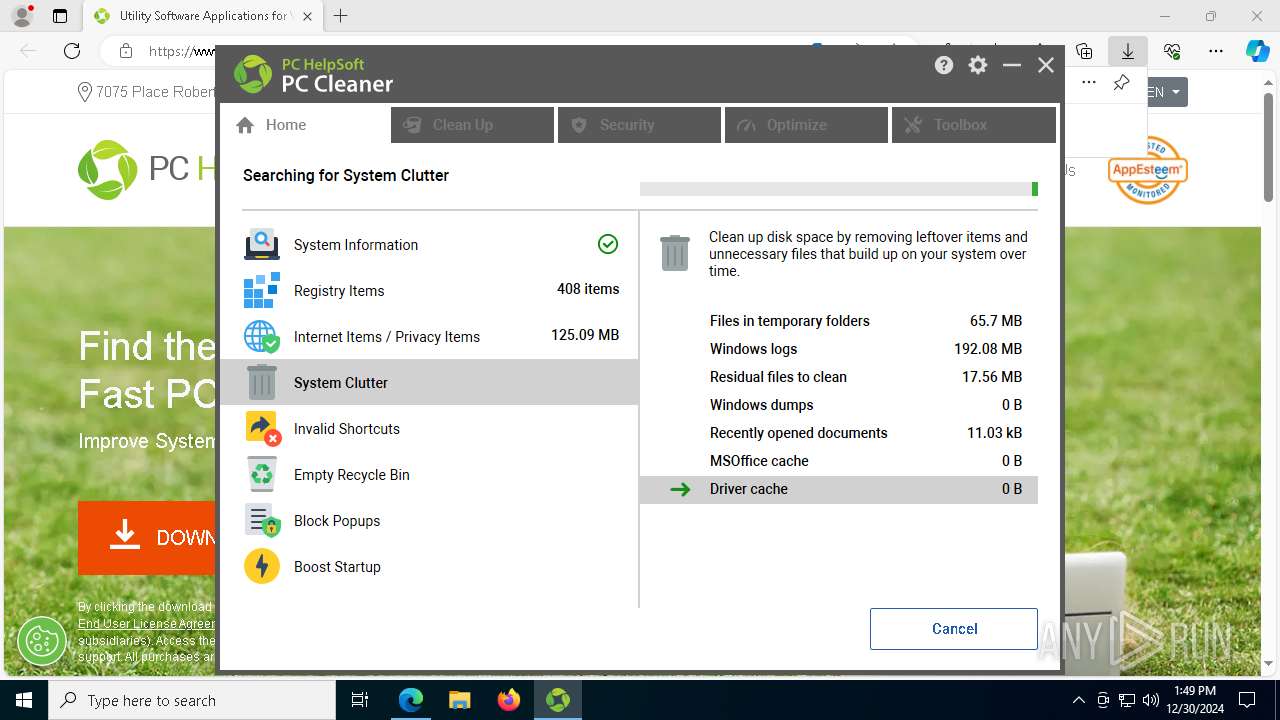
Task: Cancel the system clutter scan
Action: [x=954, y=629]
